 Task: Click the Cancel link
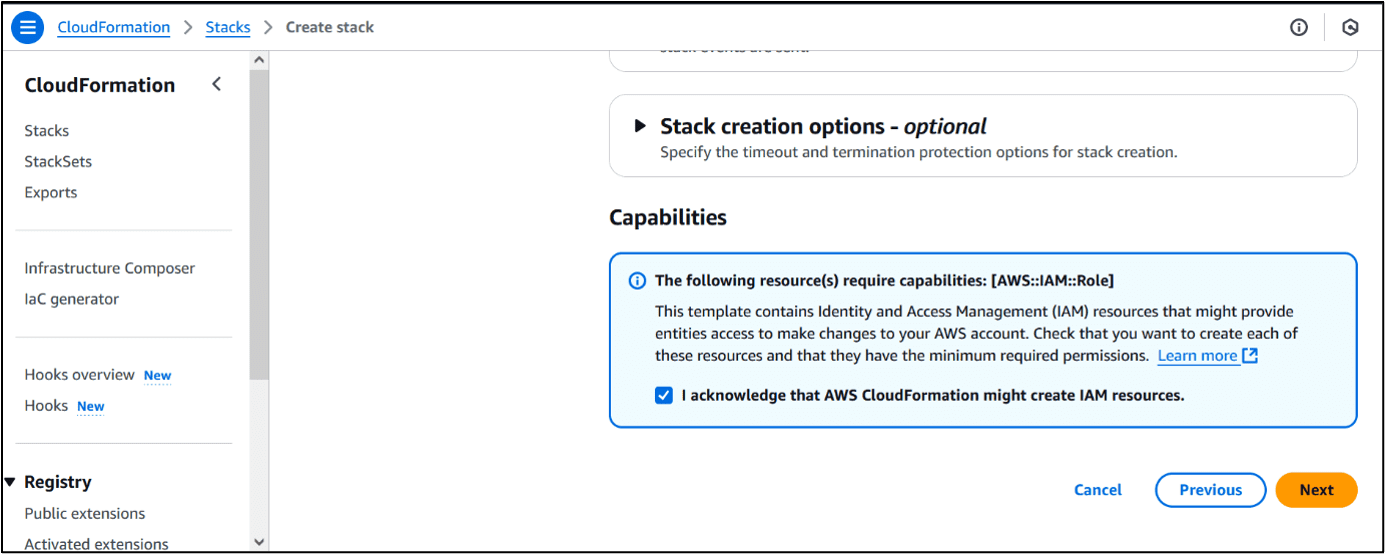[x=1098, y=490]
